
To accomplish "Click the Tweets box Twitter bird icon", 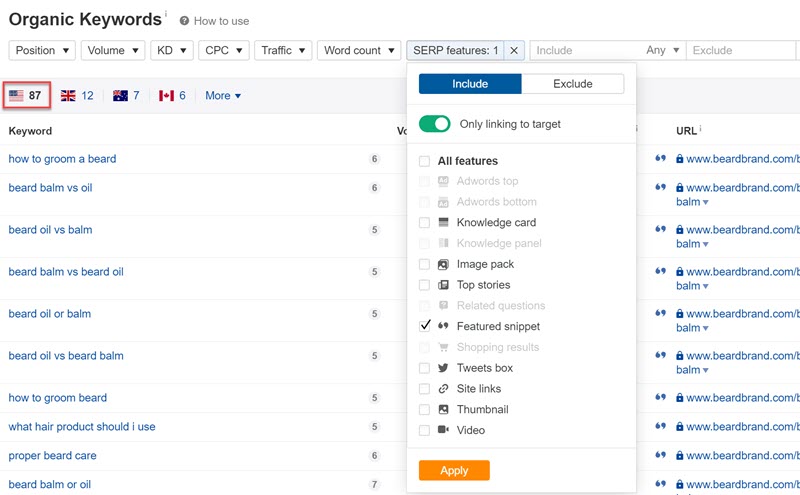I will coord(443,368).
